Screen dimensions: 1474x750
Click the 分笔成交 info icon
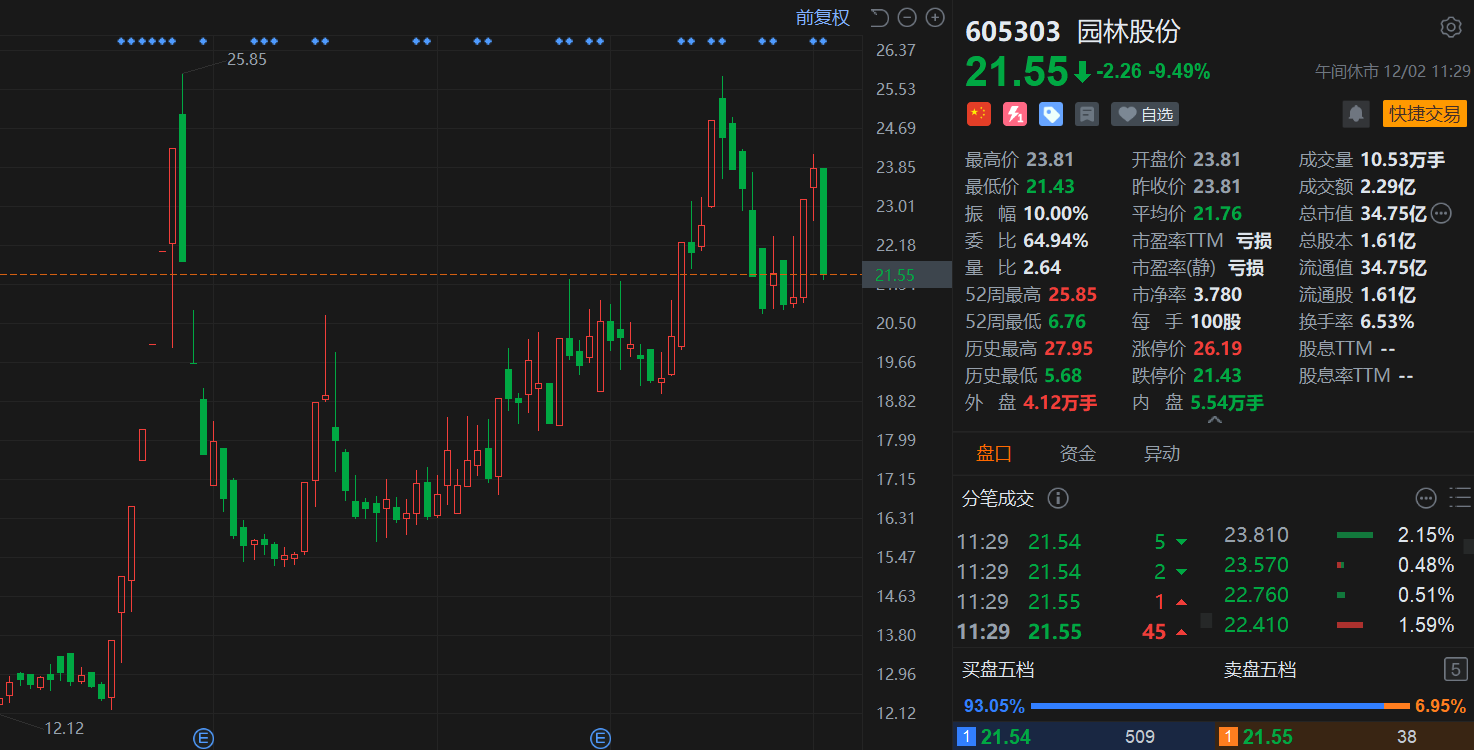click(x=1058, y=498)
